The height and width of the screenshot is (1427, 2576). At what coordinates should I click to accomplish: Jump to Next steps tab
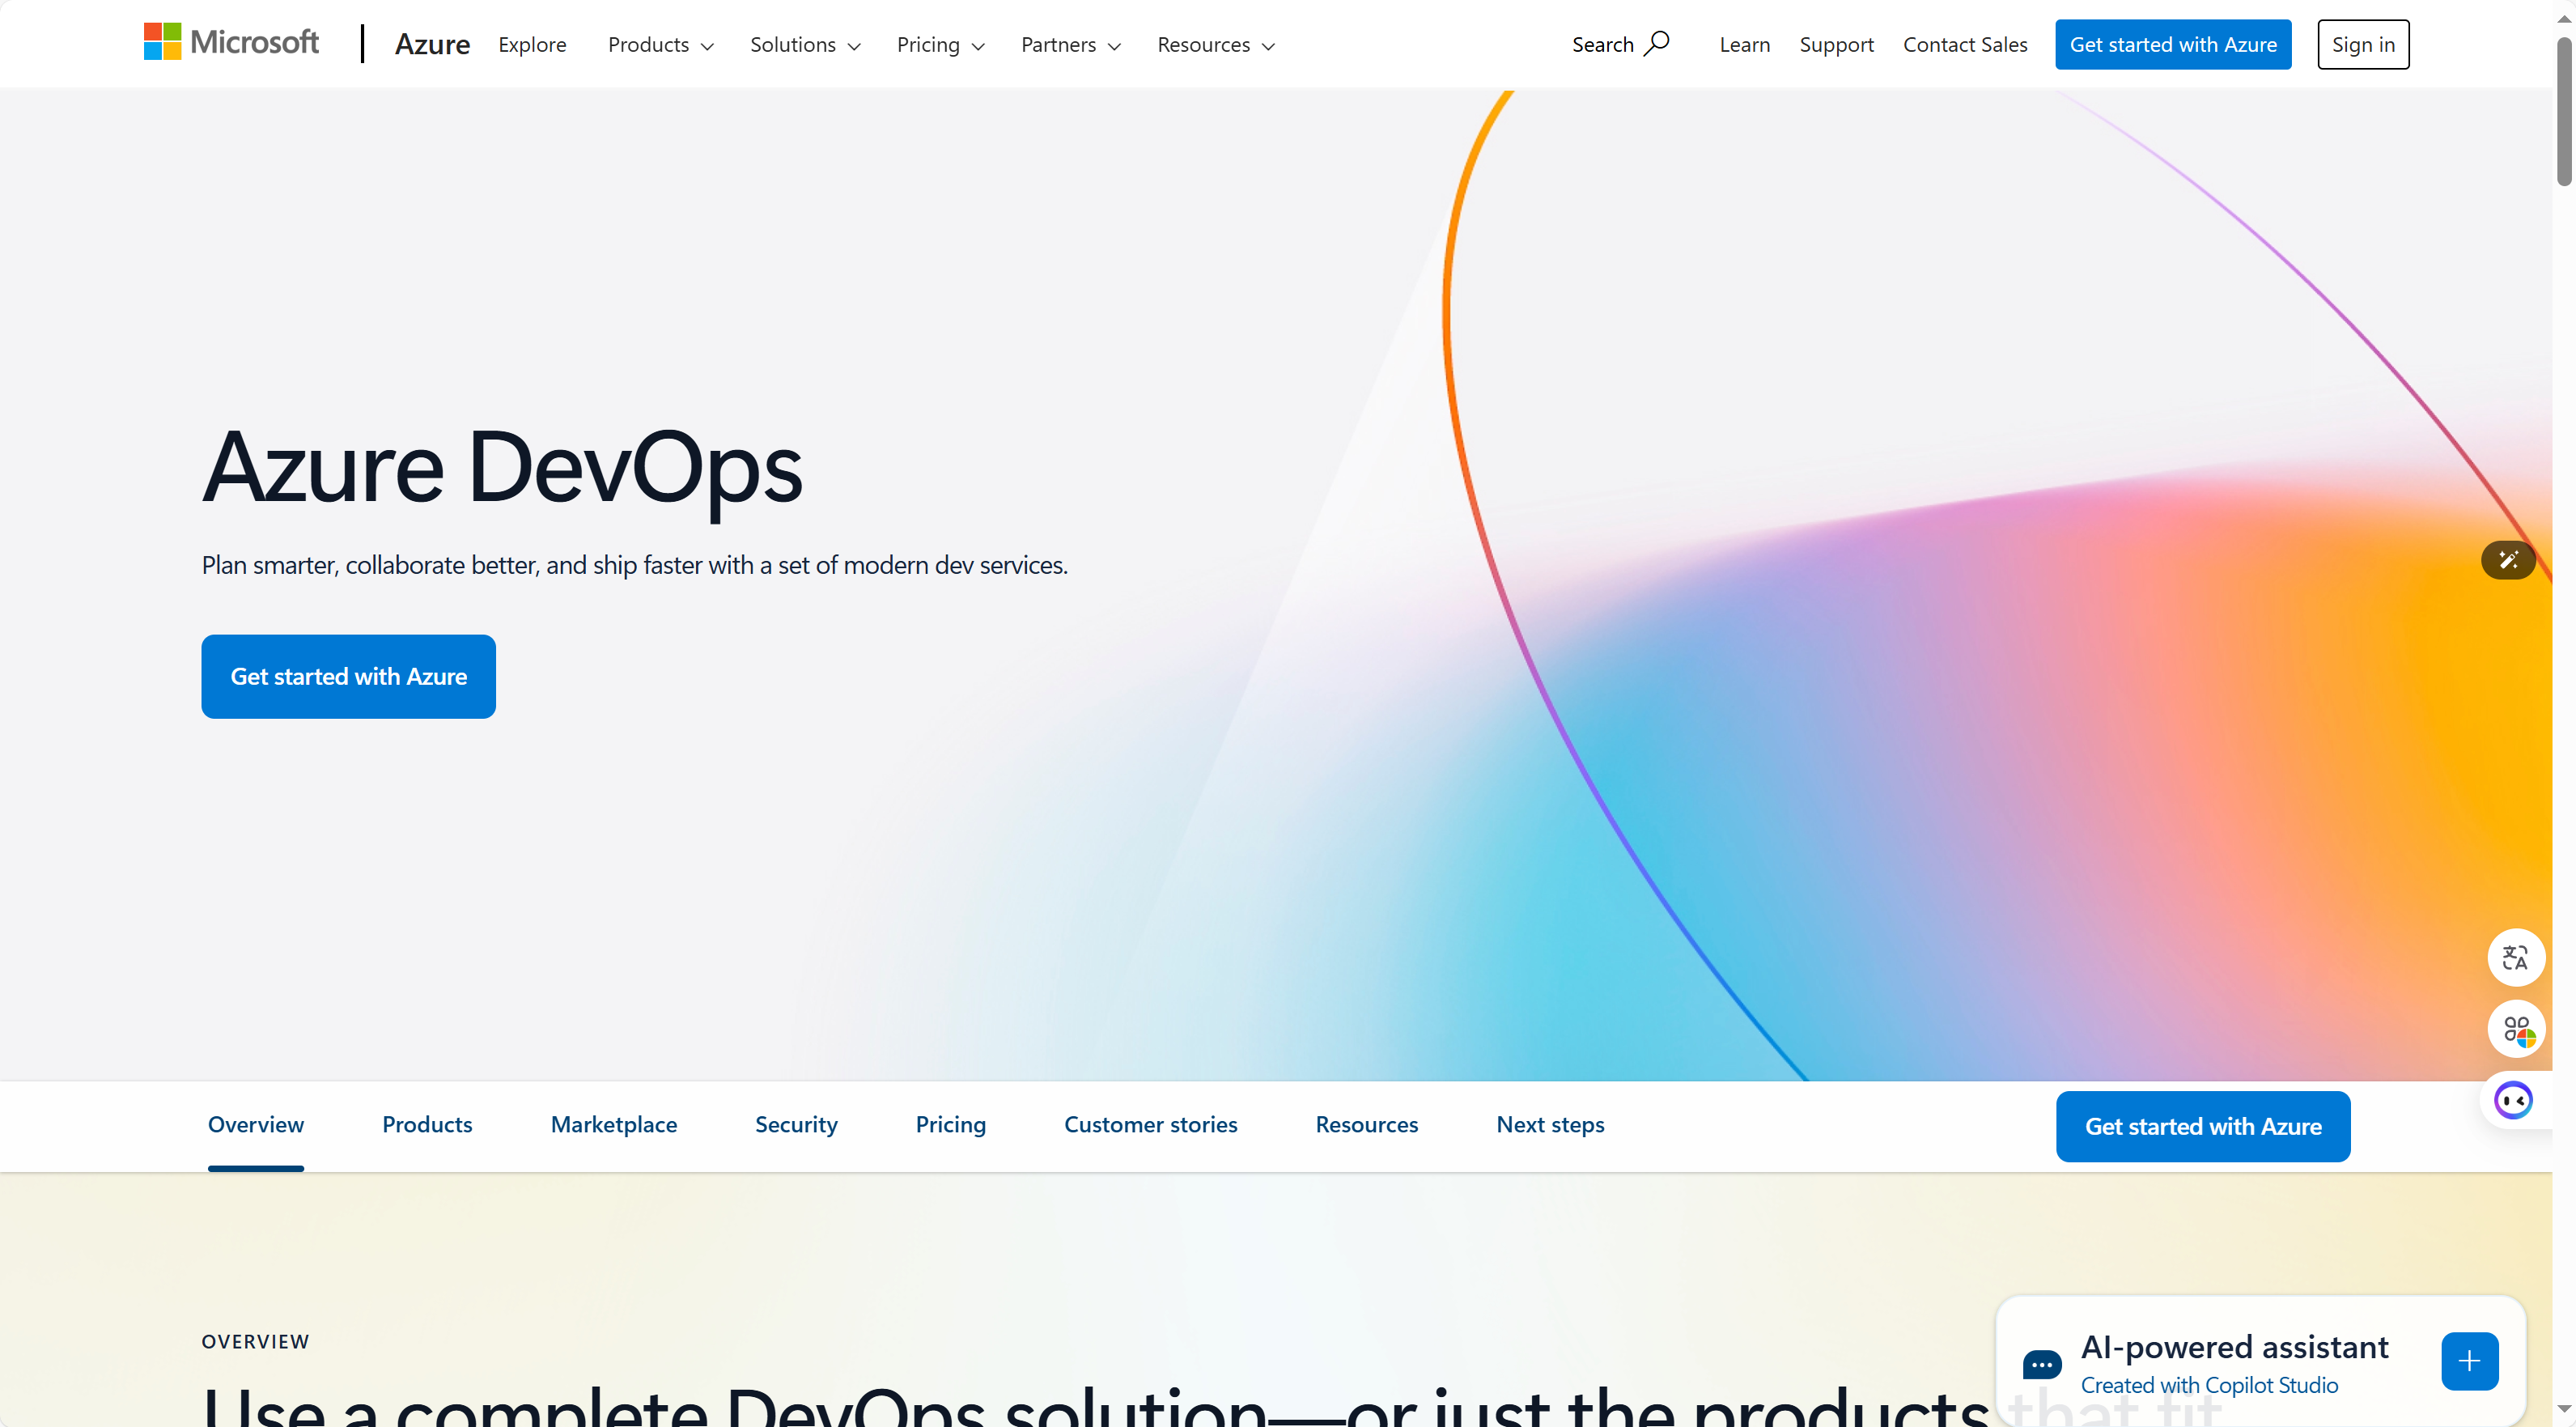point(1550,1125)
